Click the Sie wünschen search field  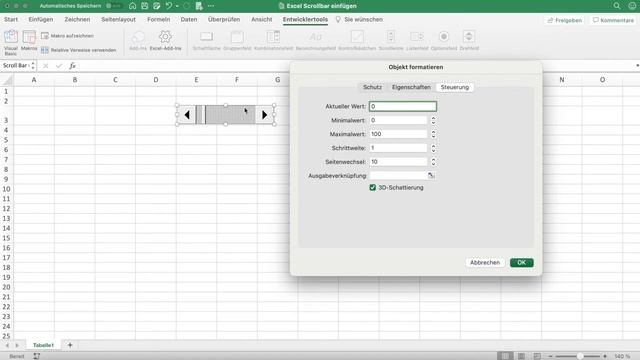(359, 19)
